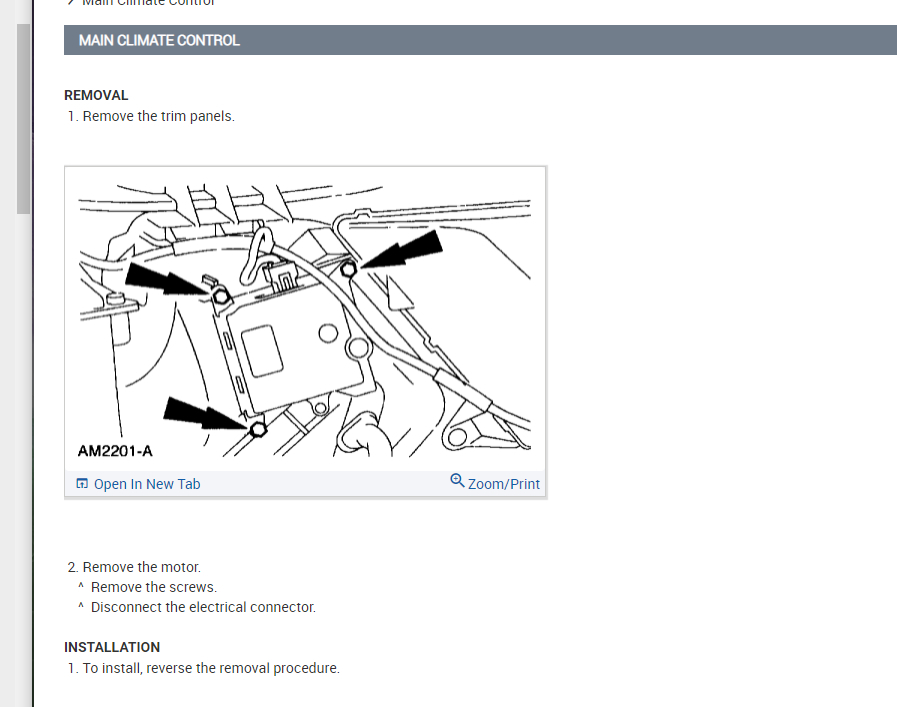Click the INSTALLATION heading
This screenshot has width=897, height=707.
point(112,647)
